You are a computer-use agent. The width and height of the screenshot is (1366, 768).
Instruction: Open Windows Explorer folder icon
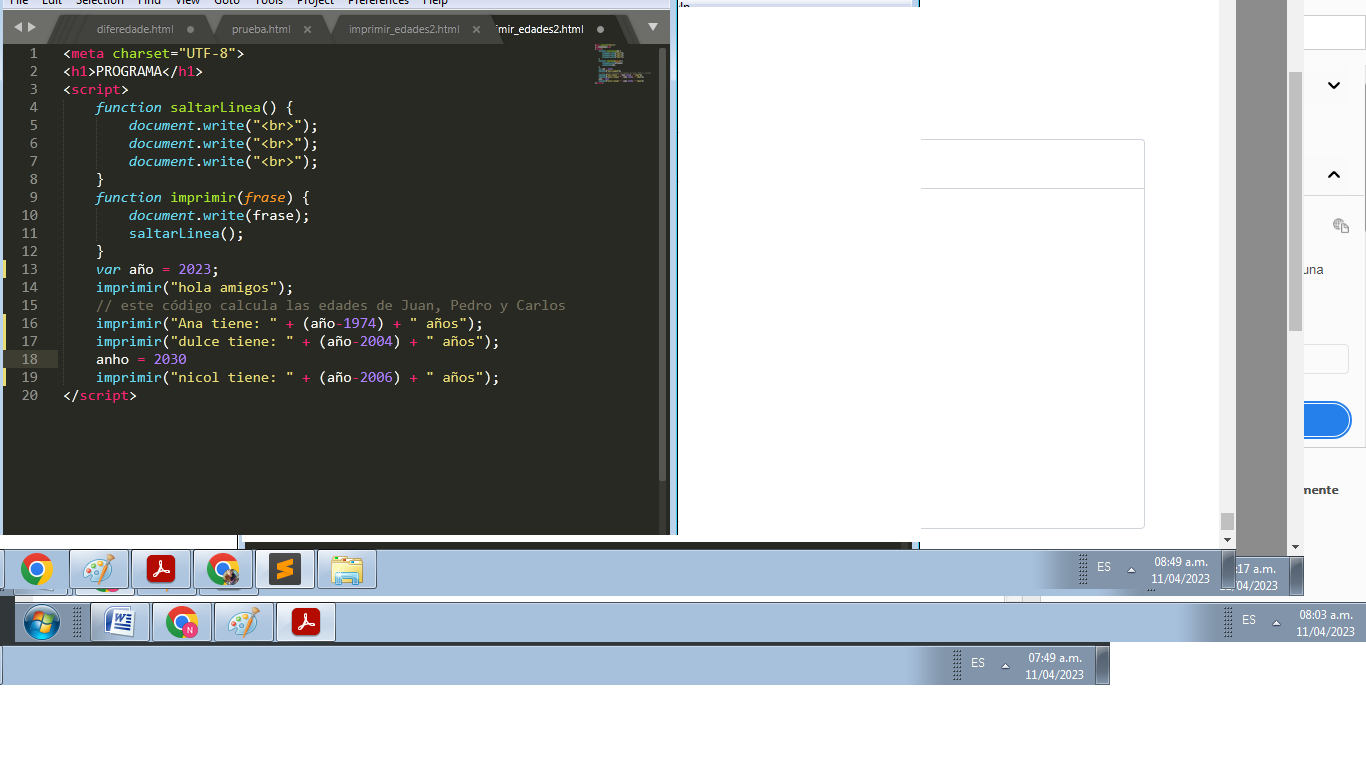347,570
